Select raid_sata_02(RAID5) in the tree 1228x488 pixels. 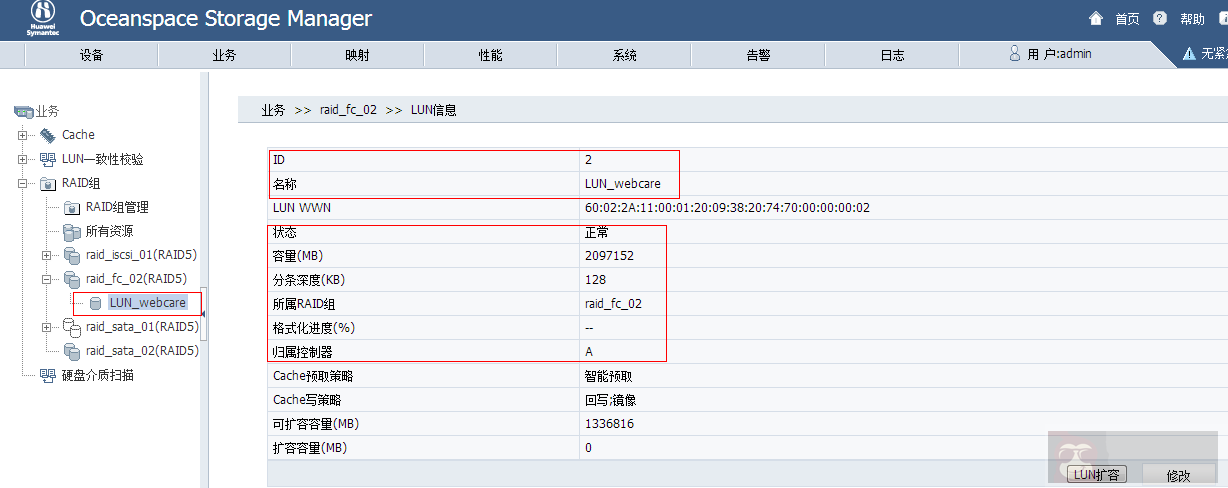(x=142, y=351)
